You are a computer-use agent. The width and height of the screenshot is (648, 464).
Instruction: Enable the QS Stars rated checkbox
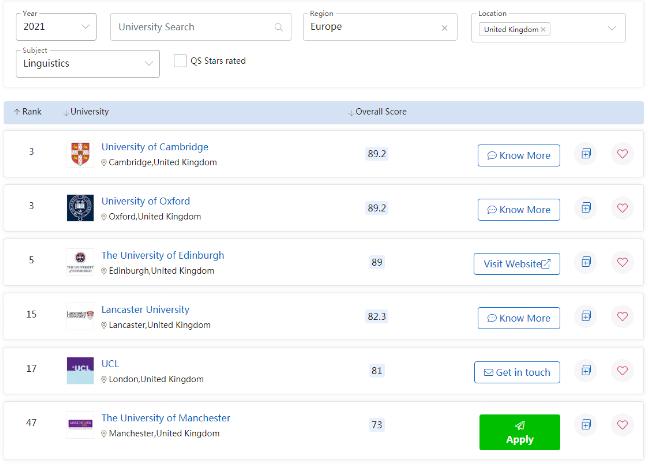(181, 61)
